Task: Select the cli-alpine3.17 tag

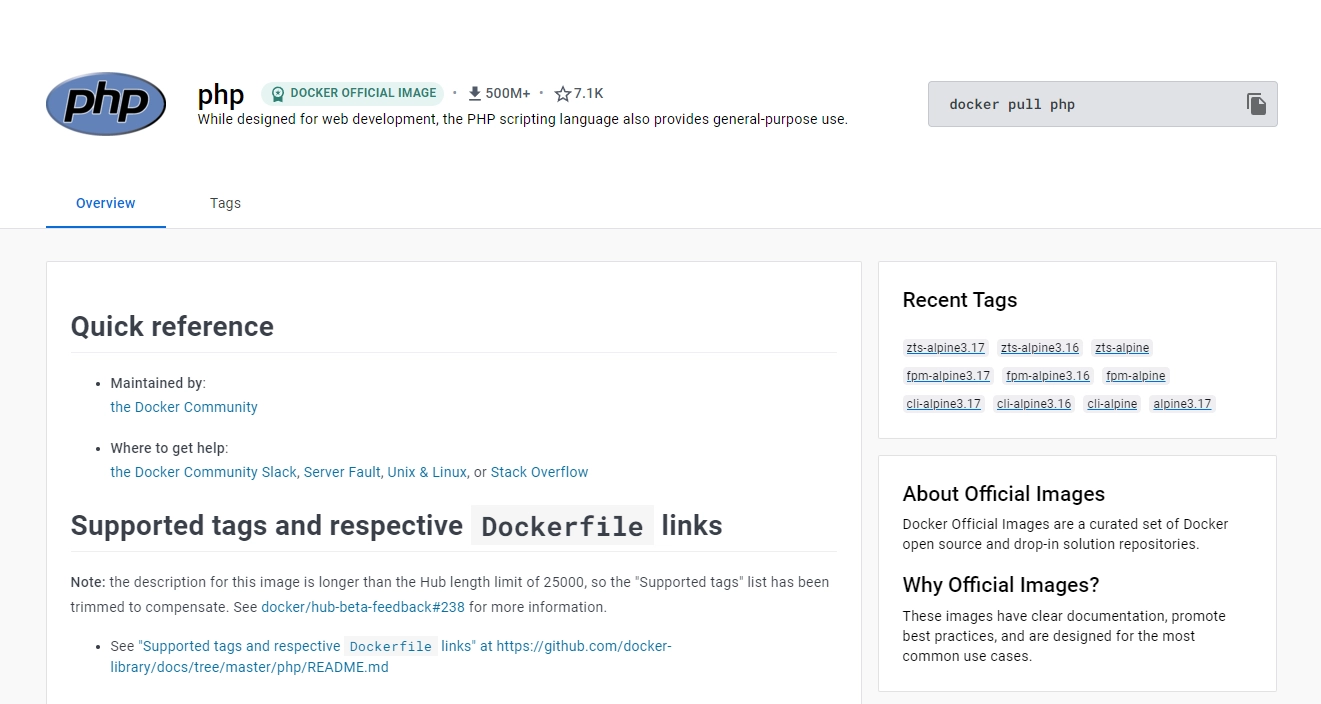Action: pos(944,404)
